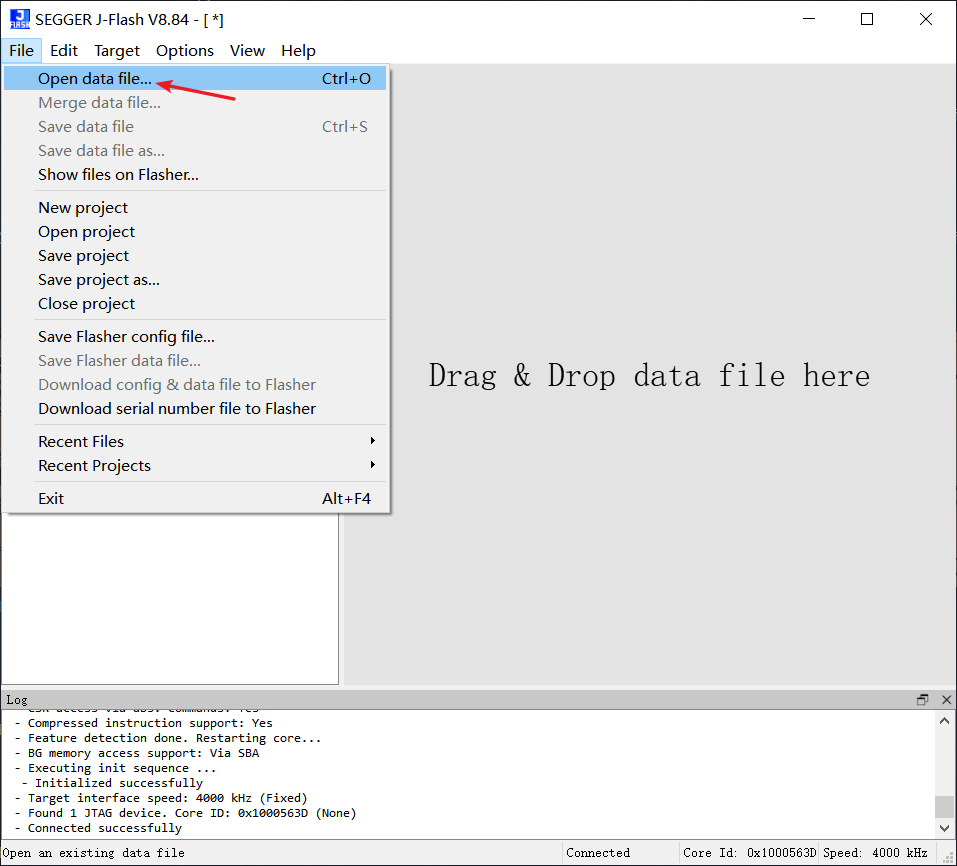Close the J-Flash window
Viewport: 957px width, 866px height.
[x=926, y=19]
